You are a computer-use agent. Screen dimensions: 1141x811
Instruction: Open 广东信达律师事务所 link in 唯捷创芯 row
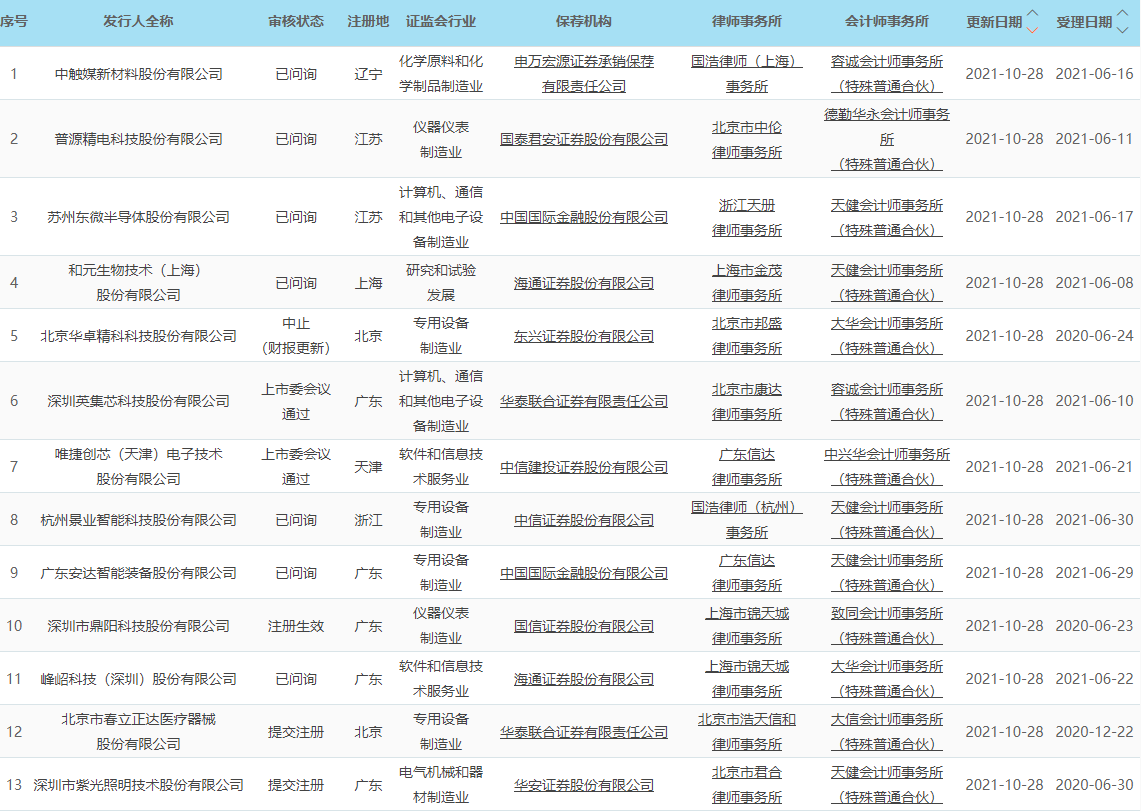pos(747,466)
